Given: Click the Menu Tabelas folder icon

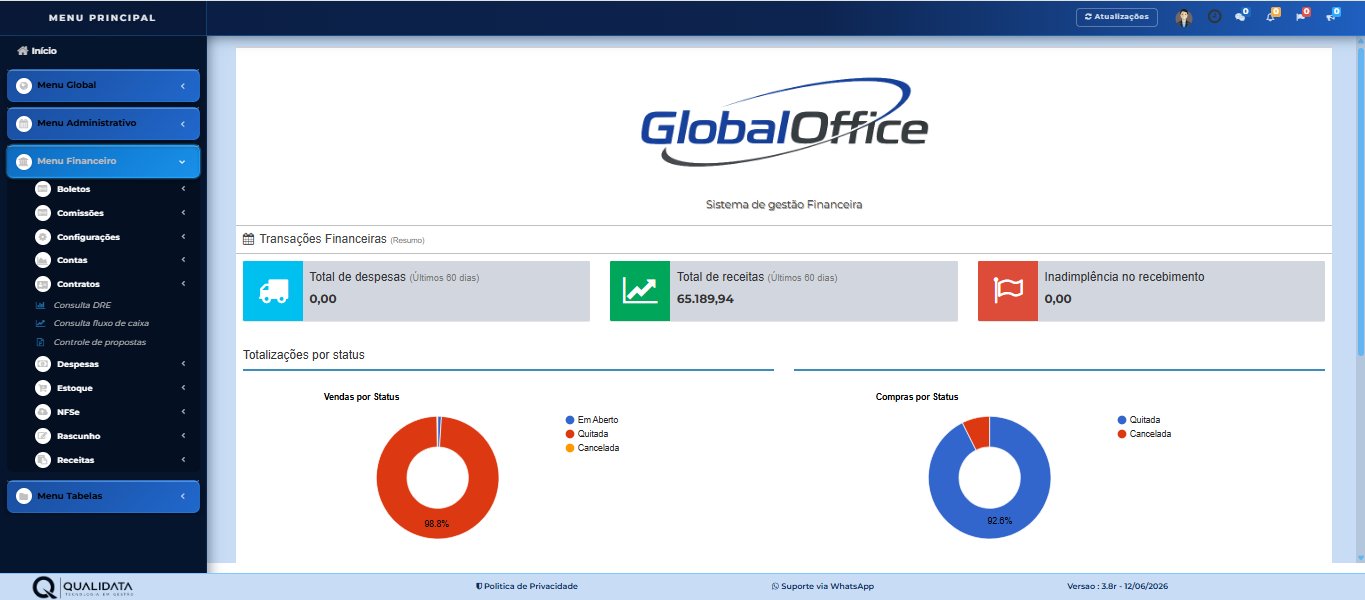Looking at the screenshot, I should coord(24,496).
